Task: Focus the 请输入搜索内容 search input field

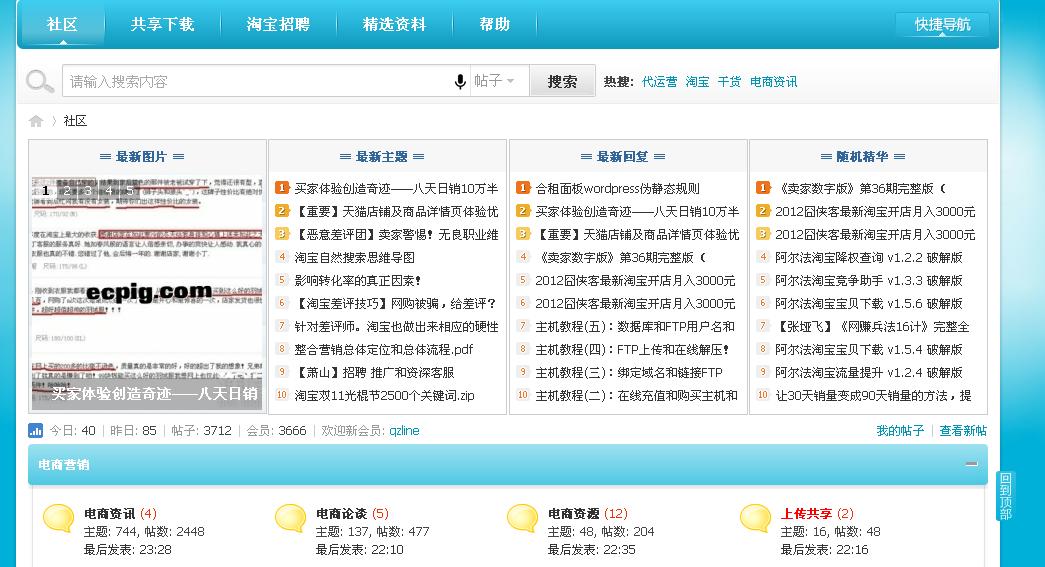Action: [x=257, y=81]
